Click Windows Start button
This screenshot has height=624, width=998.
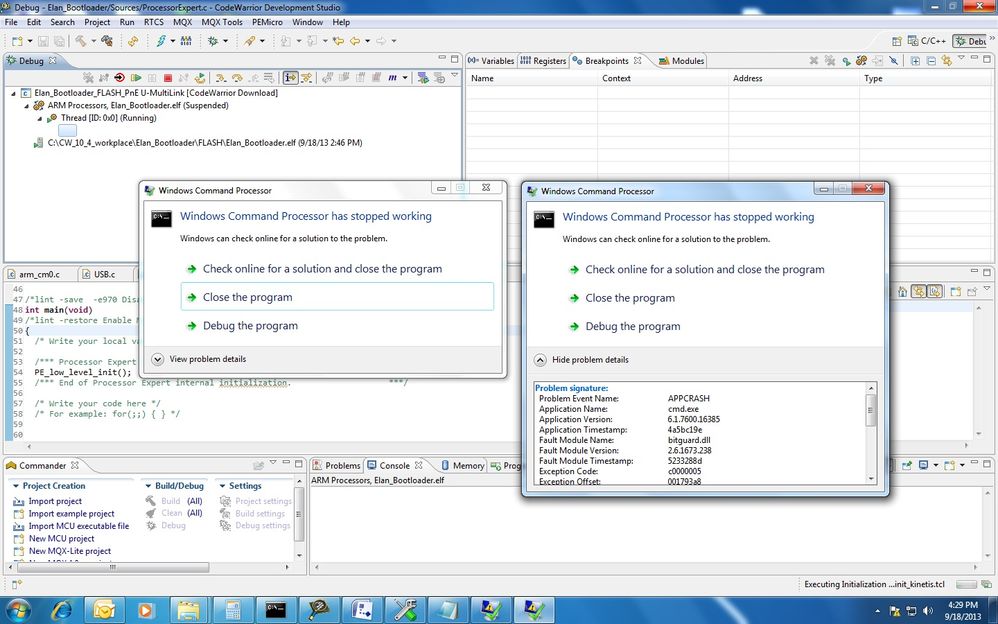18,610
